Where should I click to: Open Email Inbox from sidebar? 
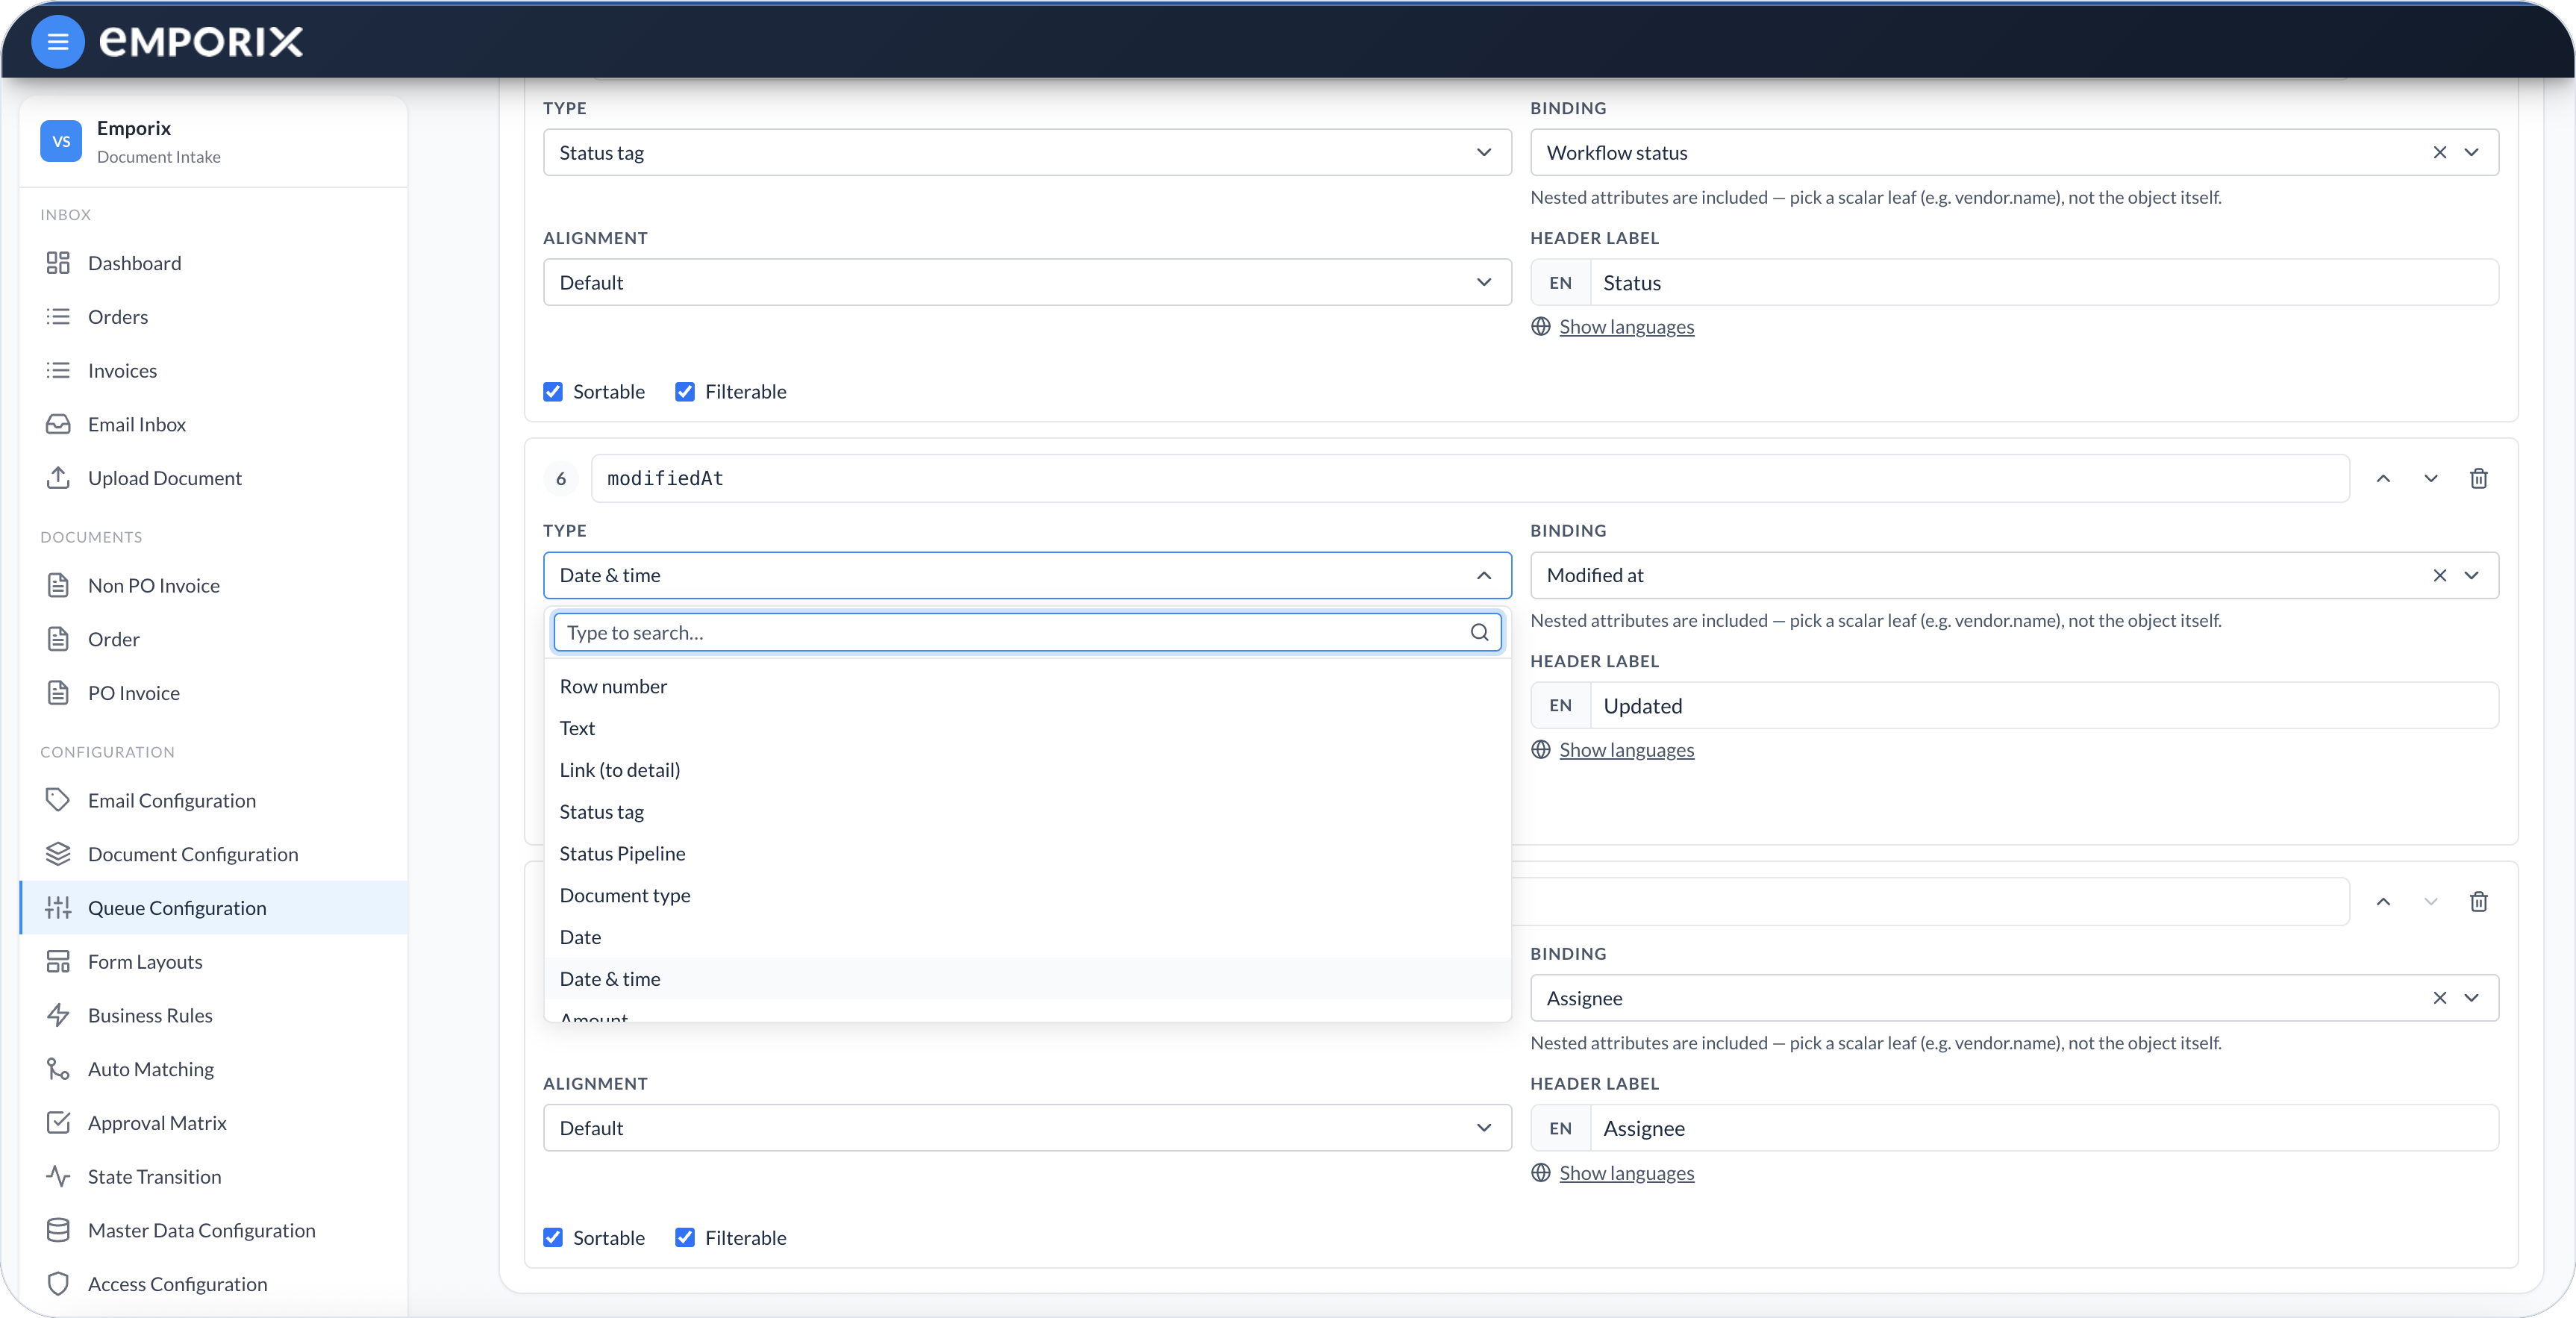[x=213, y=424]
